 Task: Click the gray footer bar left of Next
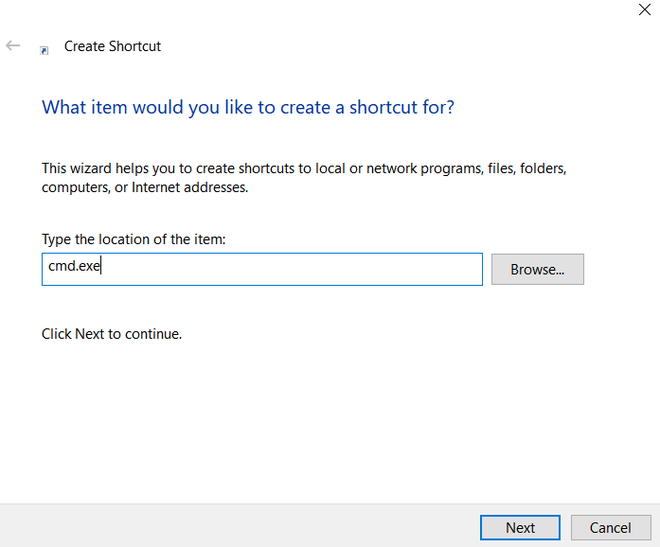[x=240, y=526]
